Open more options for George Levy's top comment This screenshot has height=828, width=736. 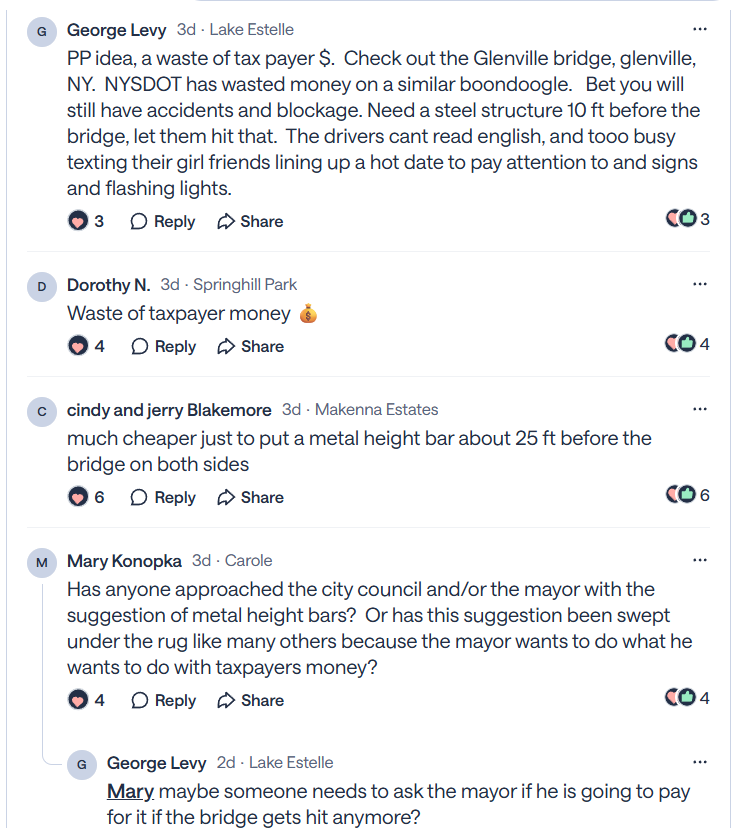pyautogui.click(x=700, y=29)
